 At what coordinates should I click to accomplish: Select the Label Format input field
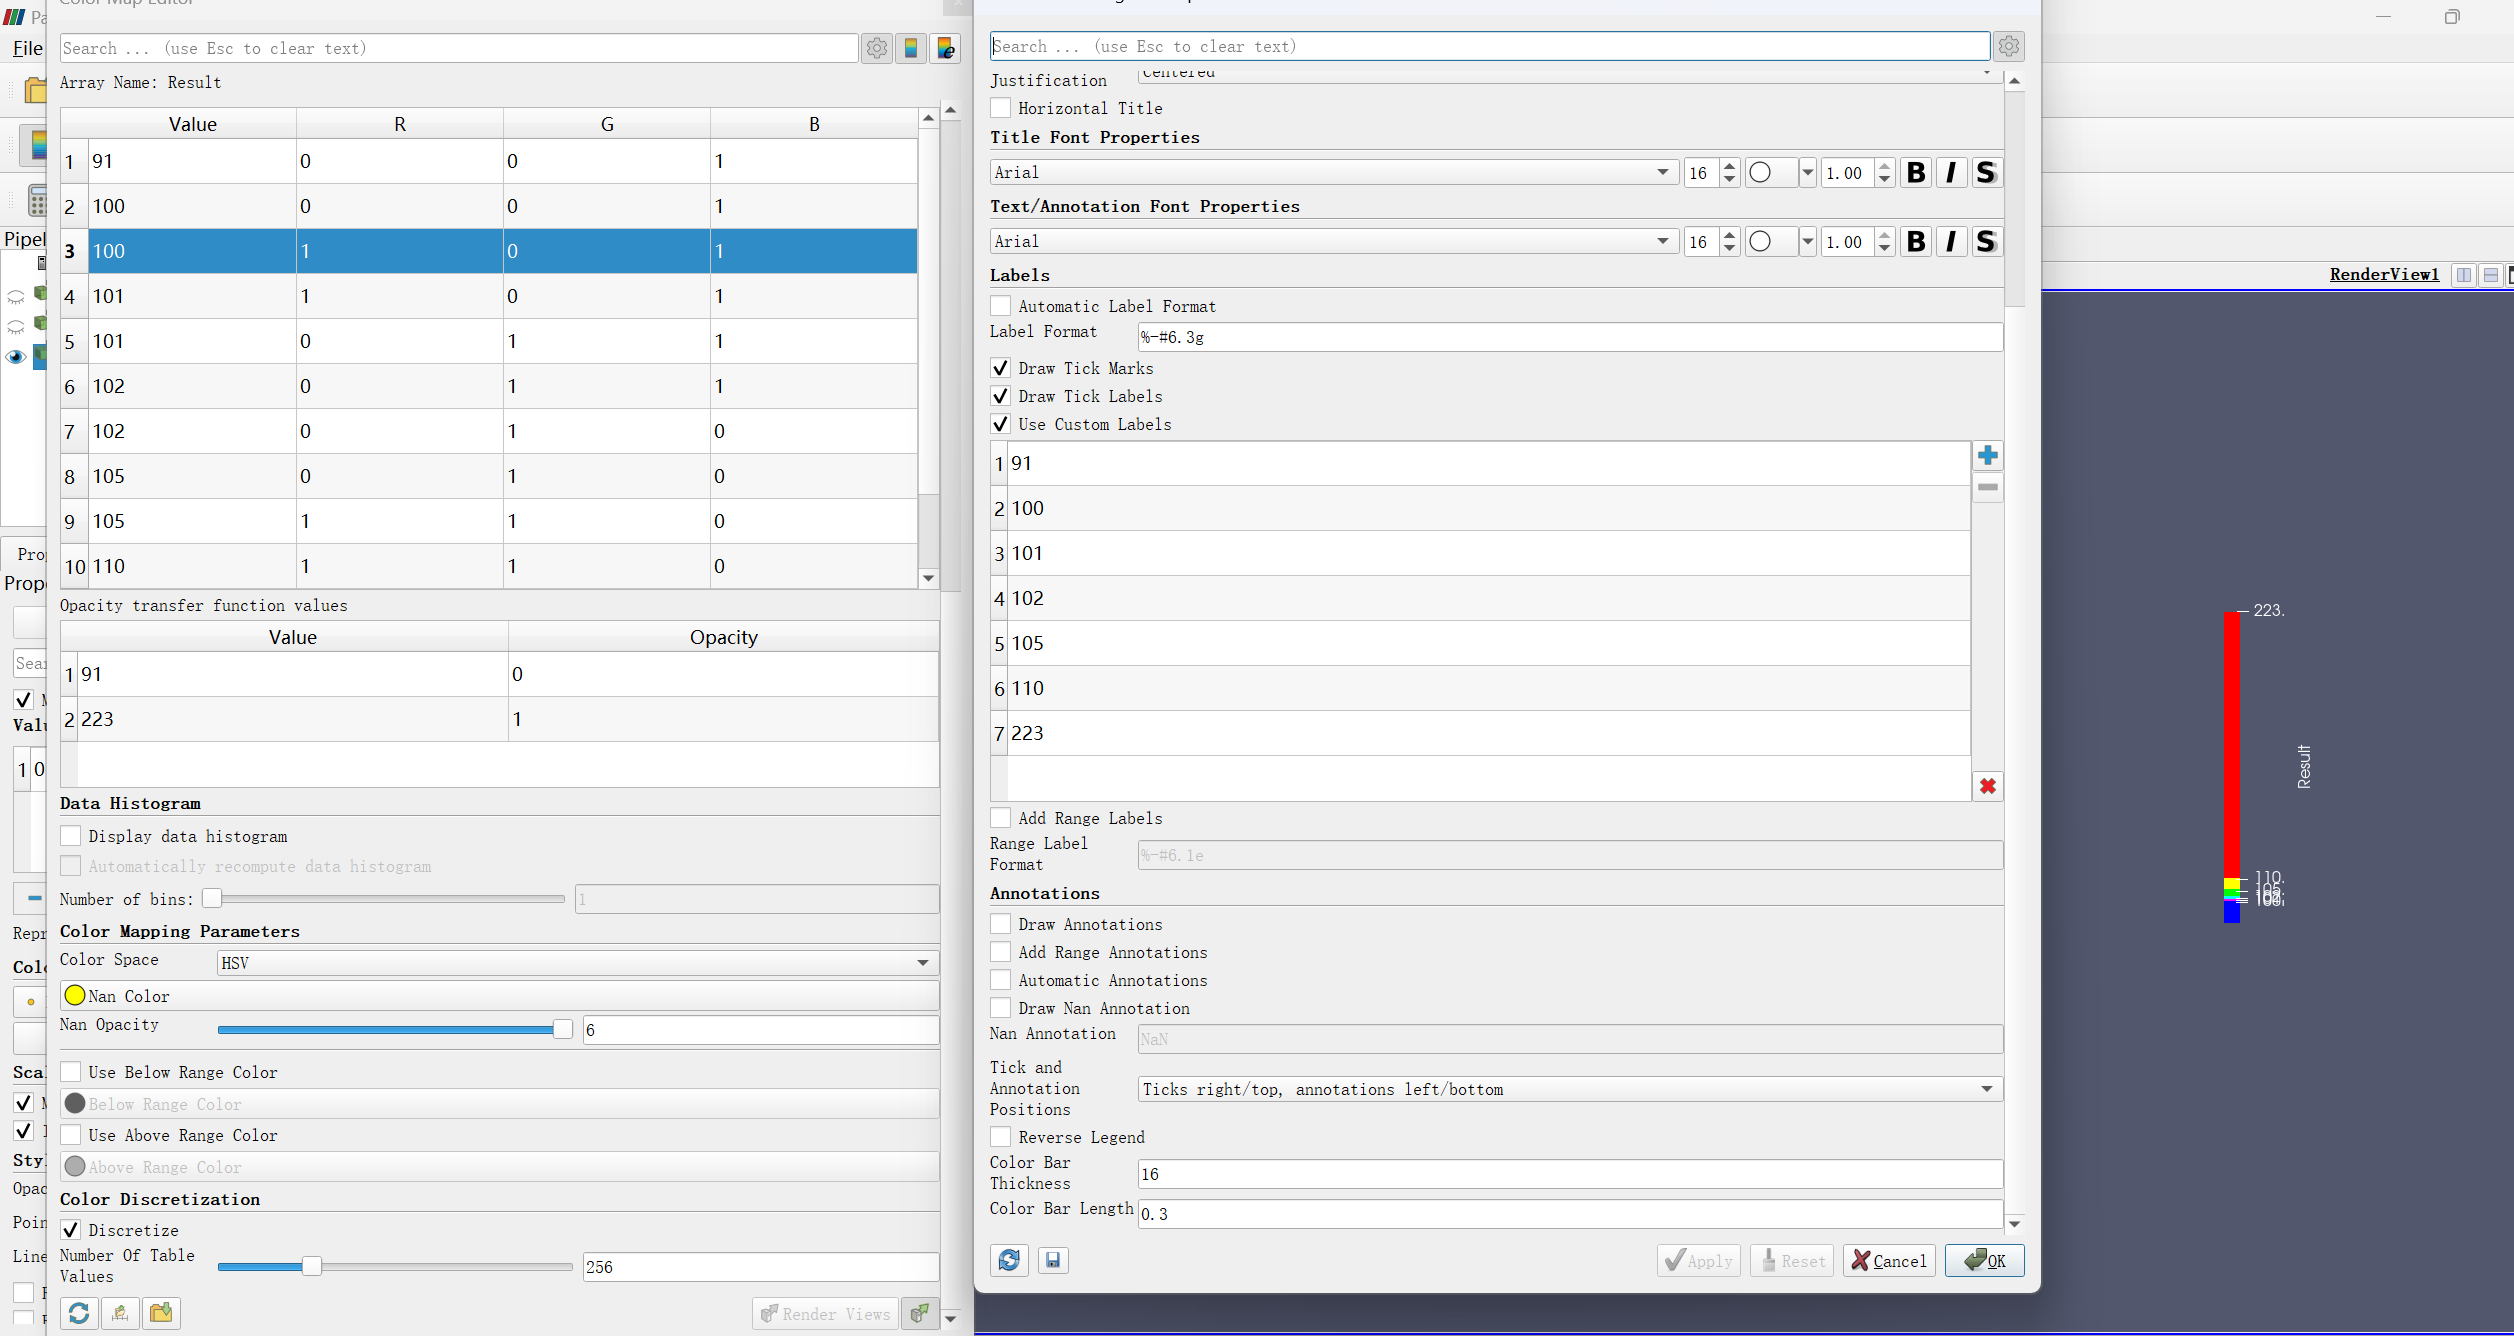[x=1568, y=336]
